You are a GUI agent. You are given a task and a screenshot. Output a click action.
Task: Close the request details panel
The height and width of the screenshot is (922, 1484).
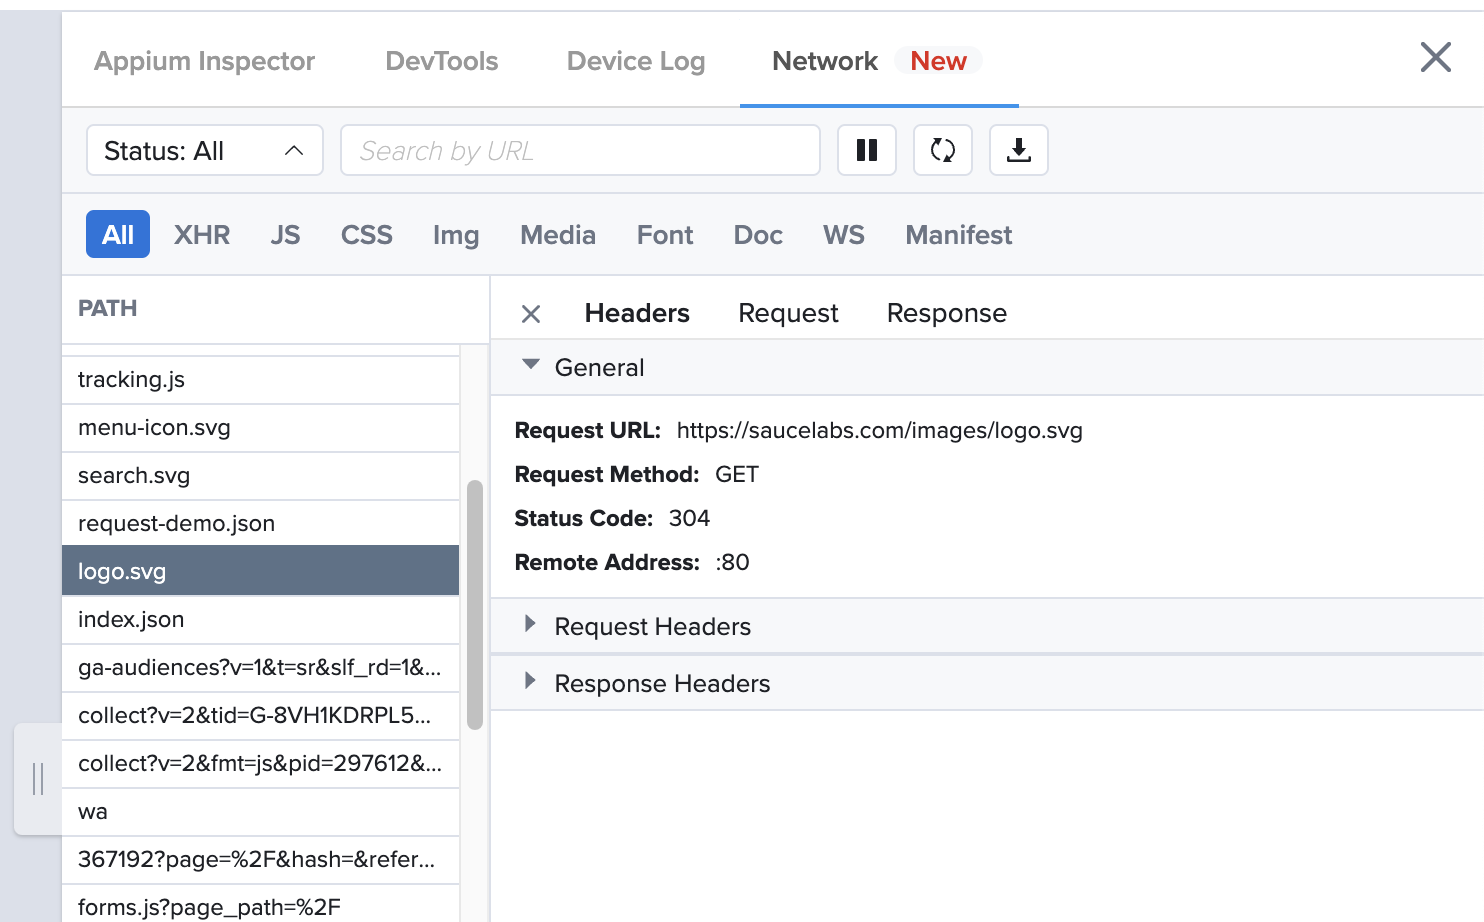[530, 313]
